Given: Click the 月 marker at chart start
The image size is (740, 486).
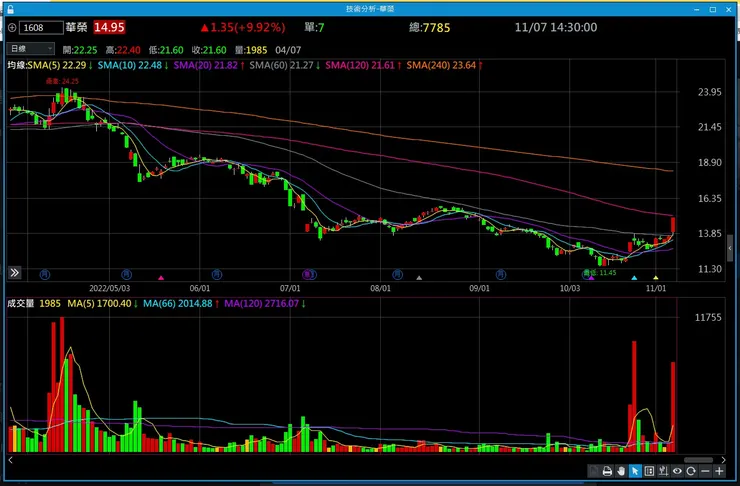Looking at the screenshot, I should (x=45, y=274).
